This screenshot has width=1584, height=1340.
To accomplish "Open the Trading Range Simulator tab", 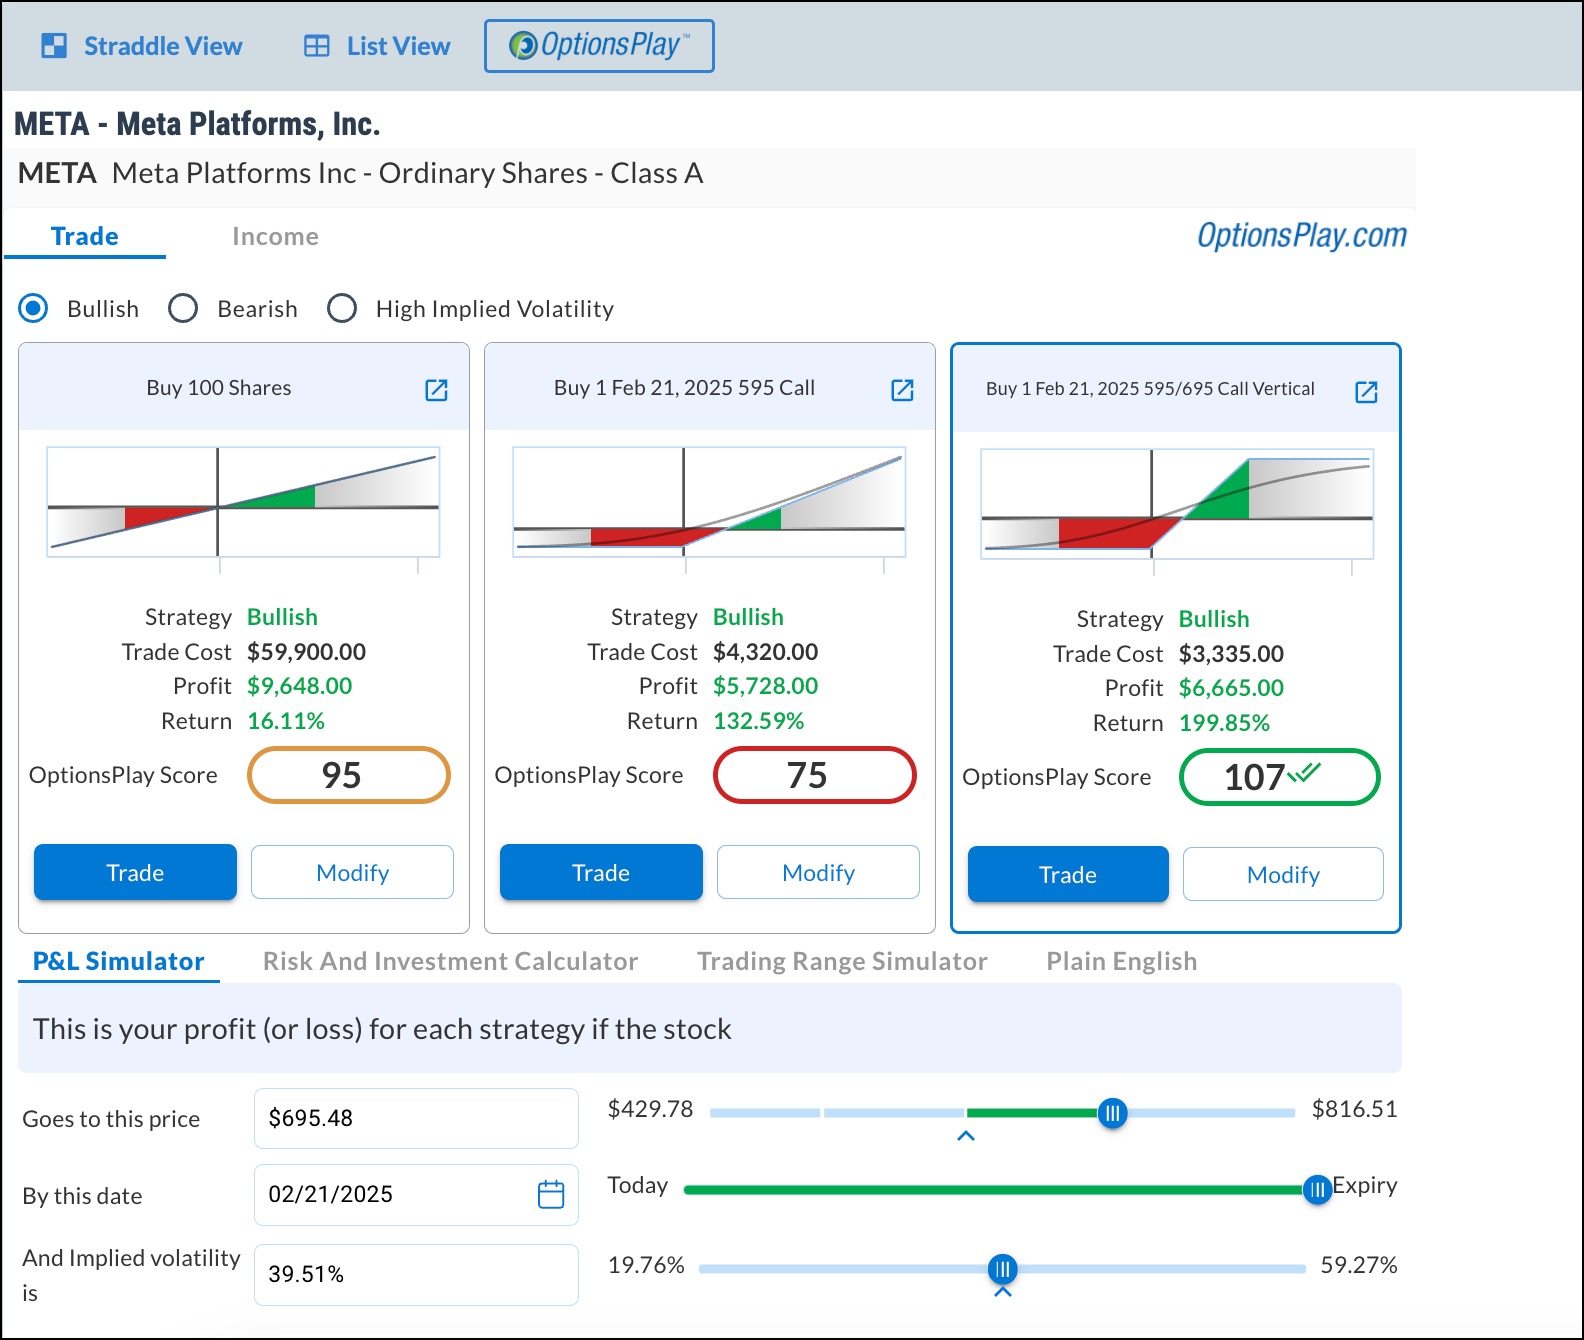I will click(x=842, y=961).
